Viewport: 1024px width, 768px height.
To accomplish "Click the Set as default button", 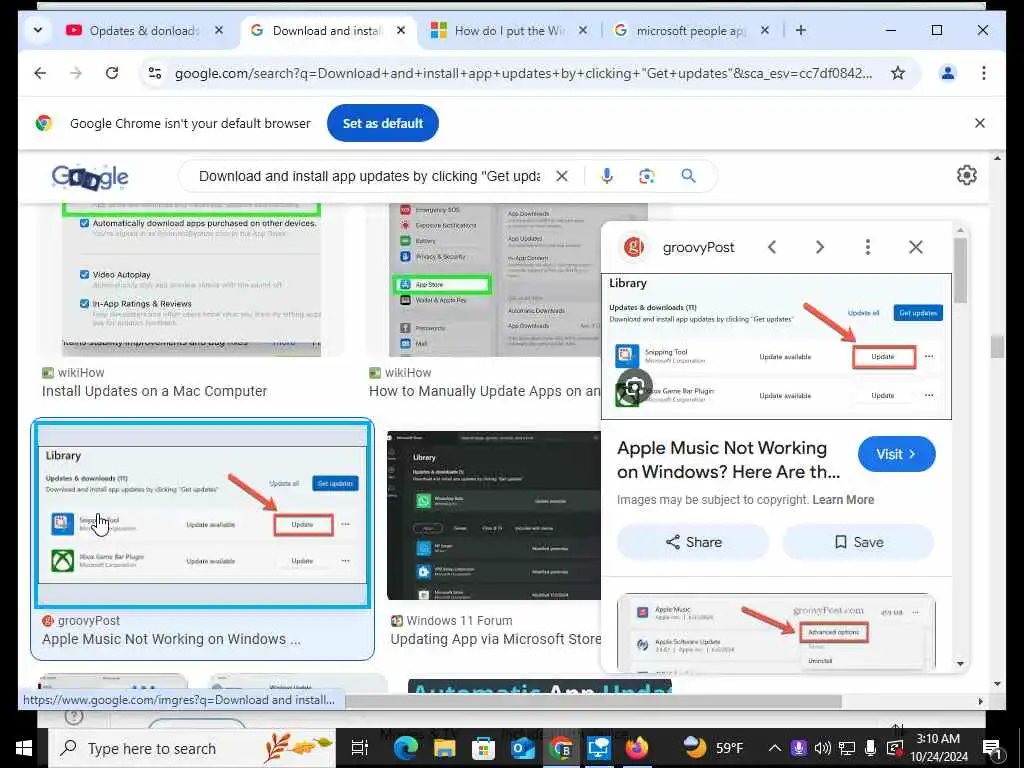I will click(x=383, y=123).
